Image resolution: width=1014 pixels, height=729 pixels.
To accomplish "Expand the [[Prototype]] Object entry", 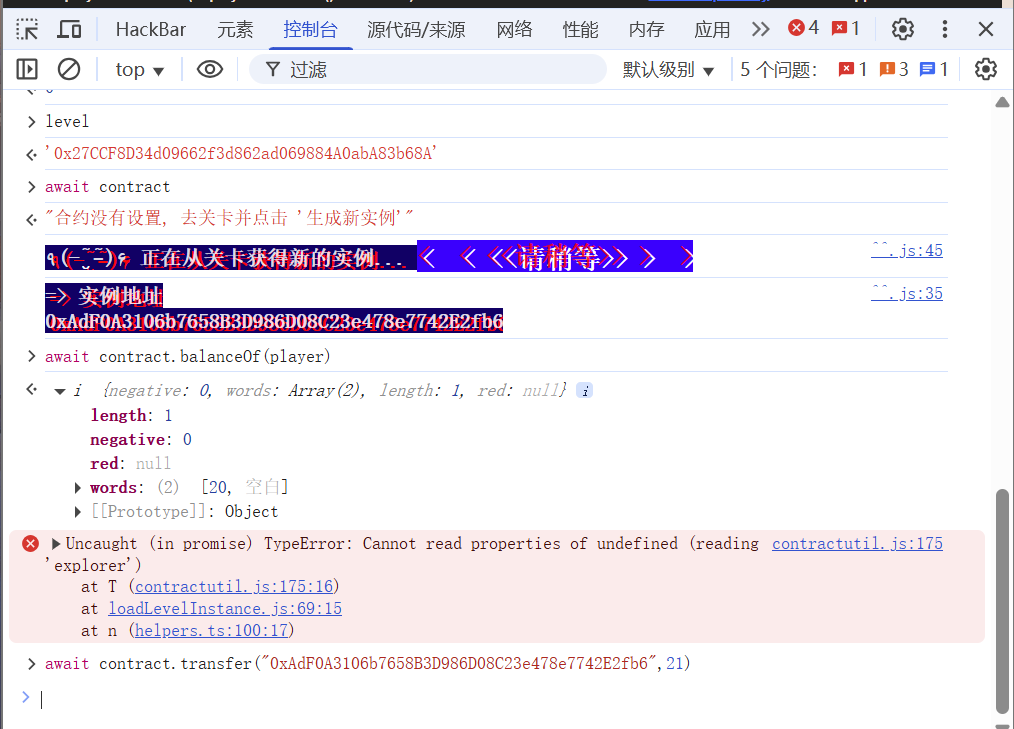I will point(78,512).
